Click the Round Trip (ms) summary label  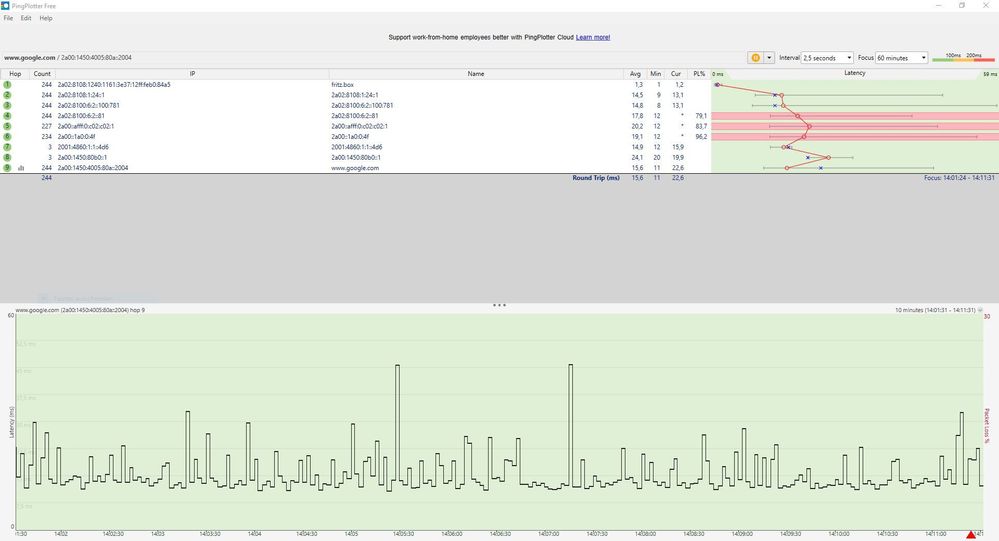tap(596, 178)
